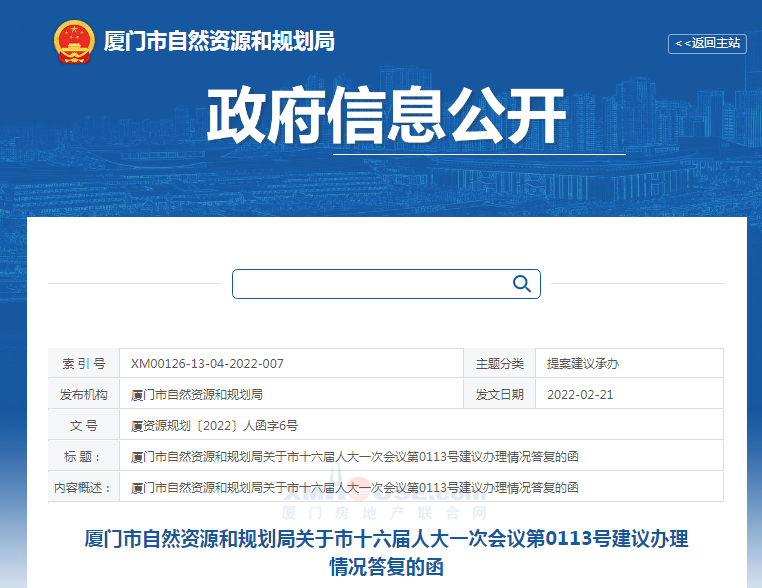Click the publishing agency value in the table

197,395
